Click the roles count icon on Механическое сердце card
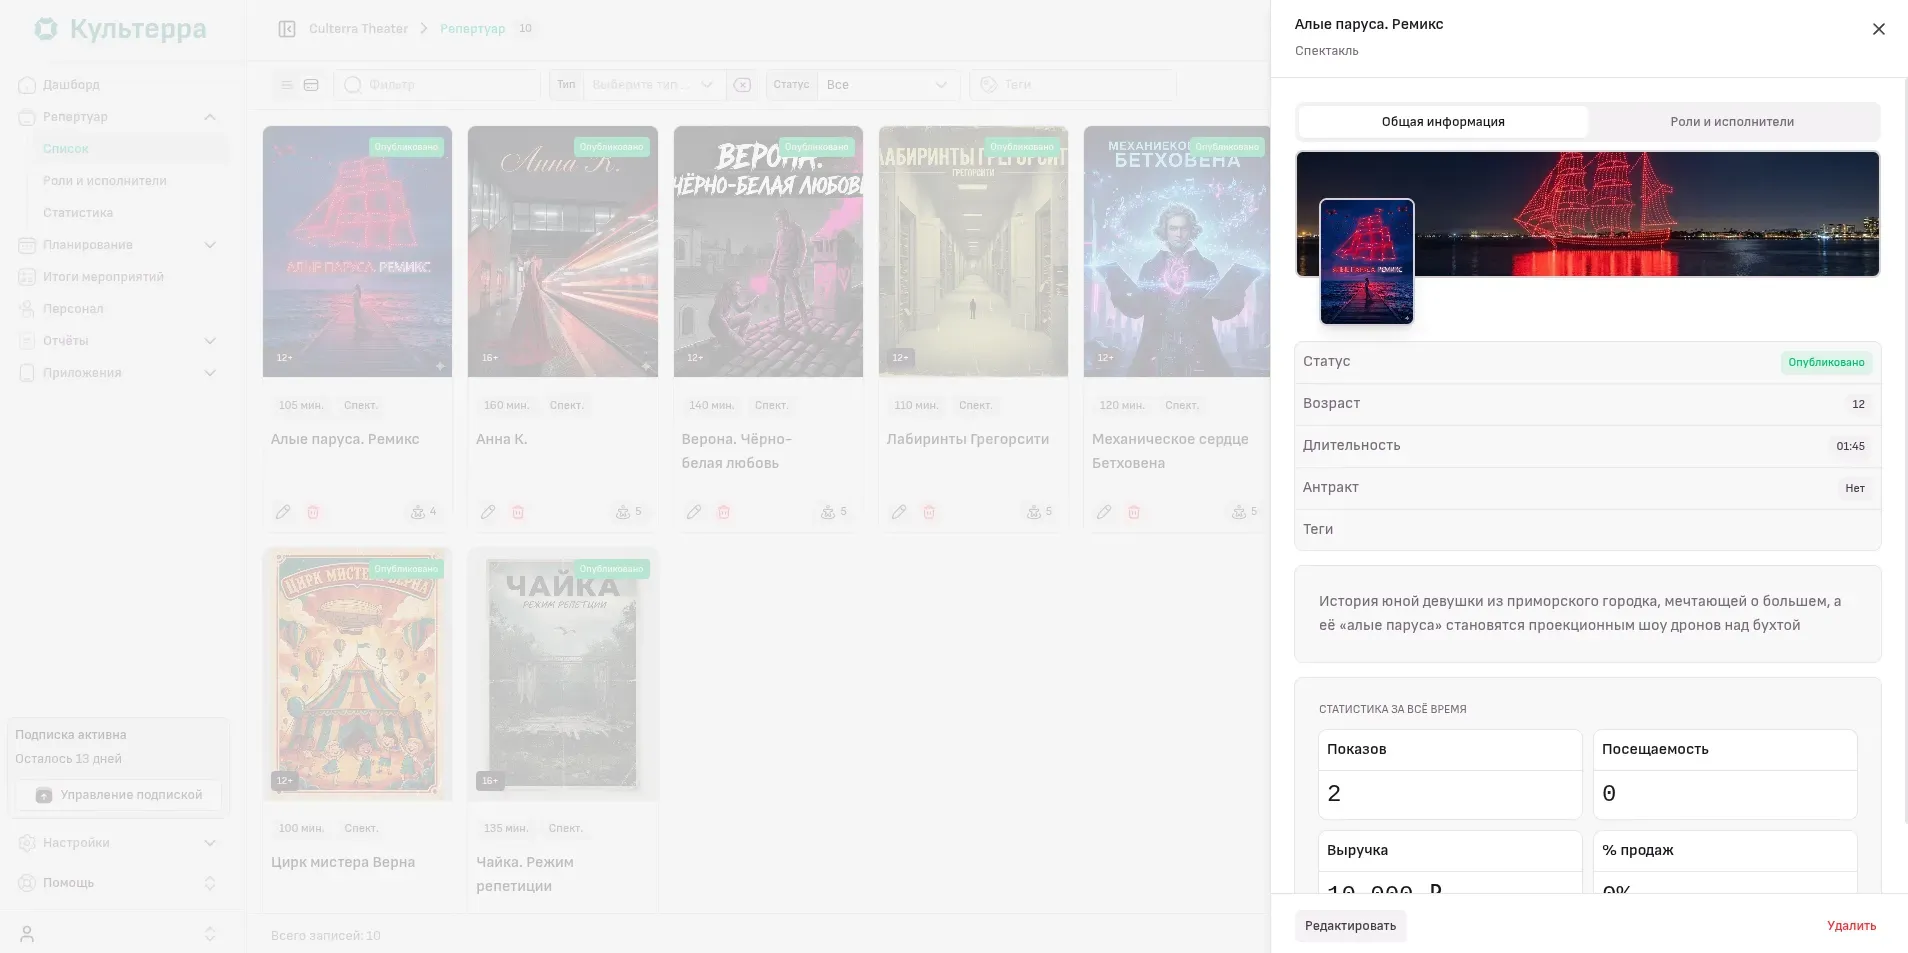The width and height of the screenshot is (1908, 953). 1239,512
